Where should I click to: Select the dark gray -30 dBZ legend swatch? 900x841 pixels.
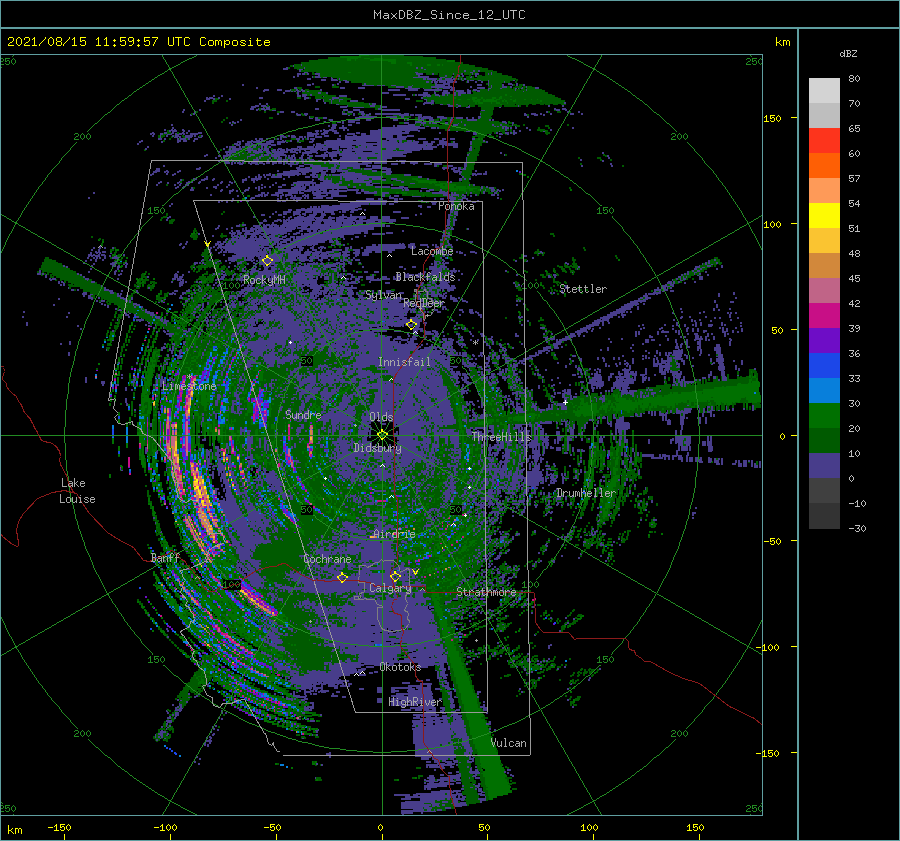tap(824, 516)
